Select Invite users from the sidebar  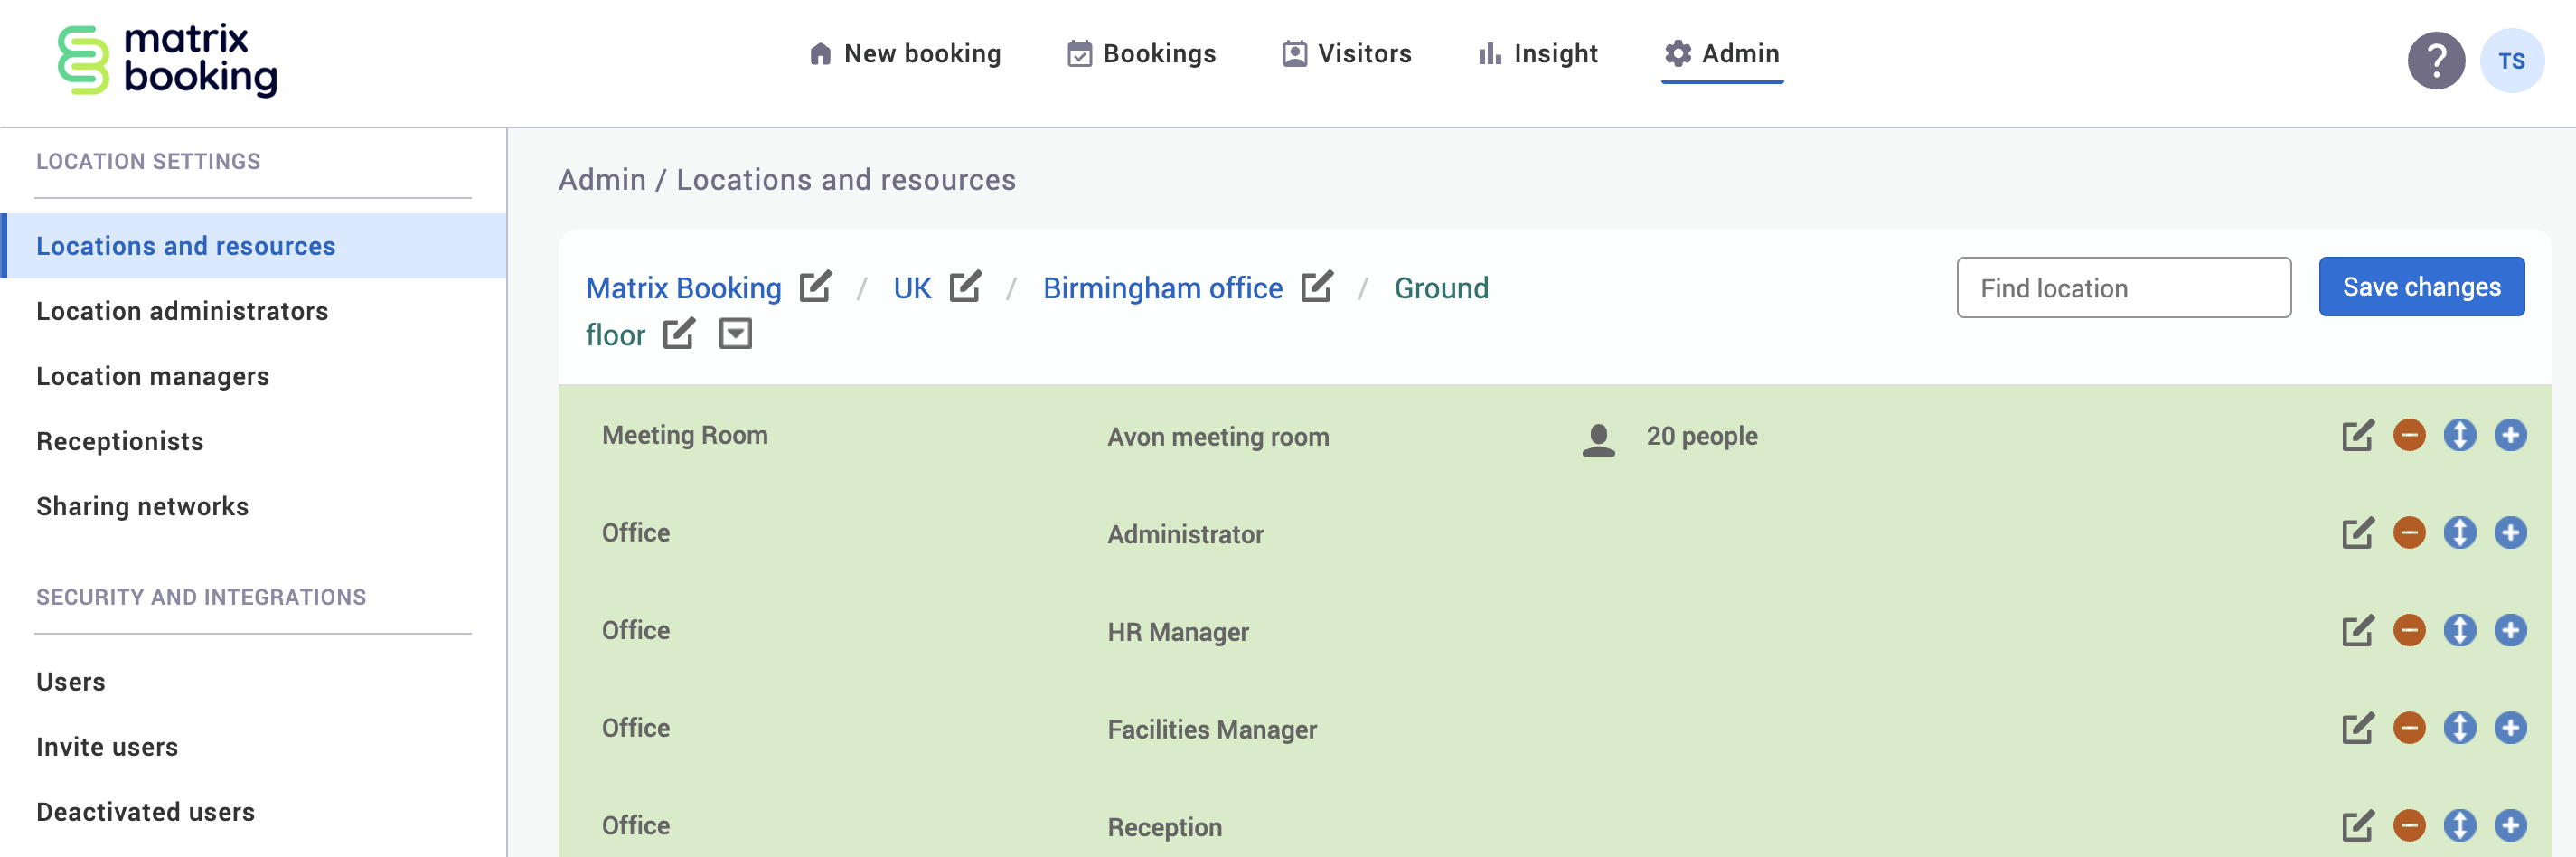pos(107,747)
